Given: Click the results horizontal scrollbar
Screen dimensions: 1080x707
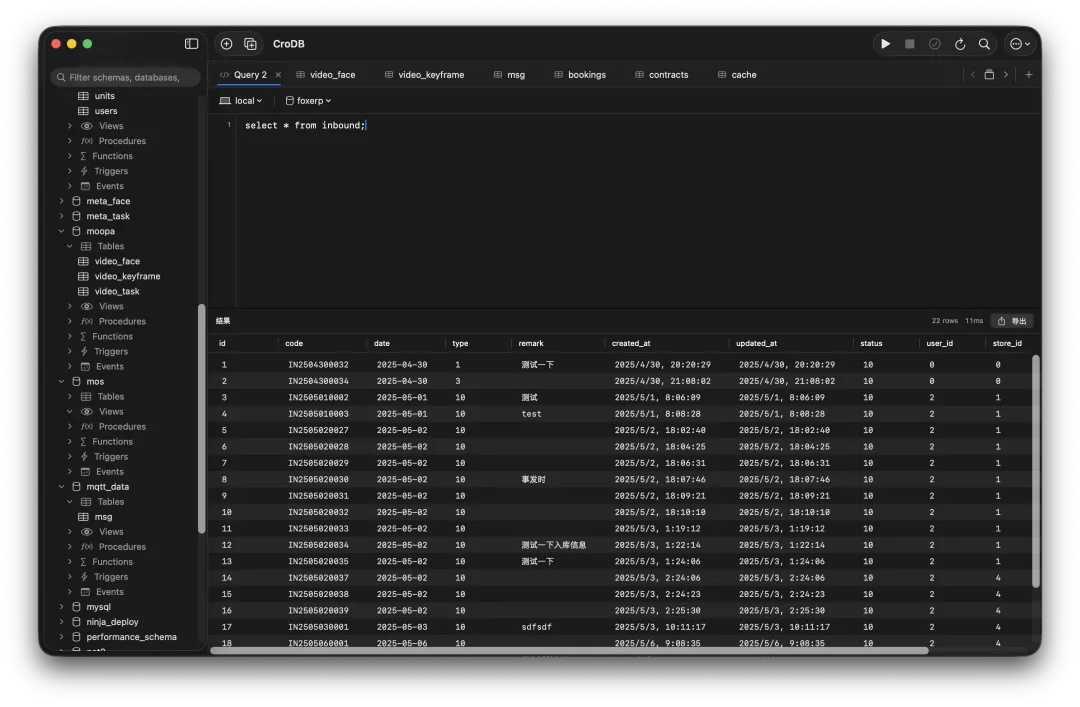Looking at the screenshot, I should pyautogui.click(x=569, y=650).
